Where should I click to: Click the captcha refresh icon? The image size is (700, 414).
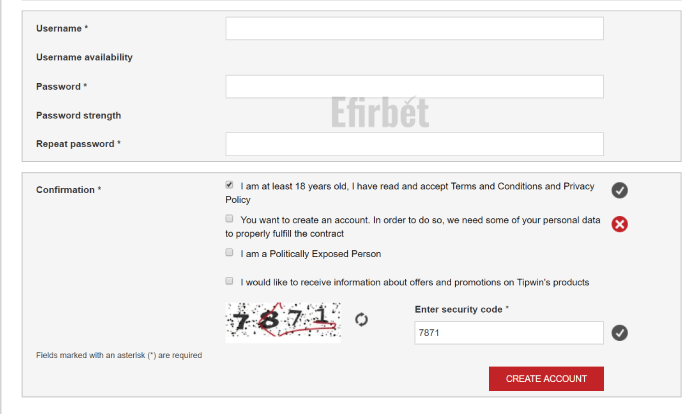pos(361,320)
